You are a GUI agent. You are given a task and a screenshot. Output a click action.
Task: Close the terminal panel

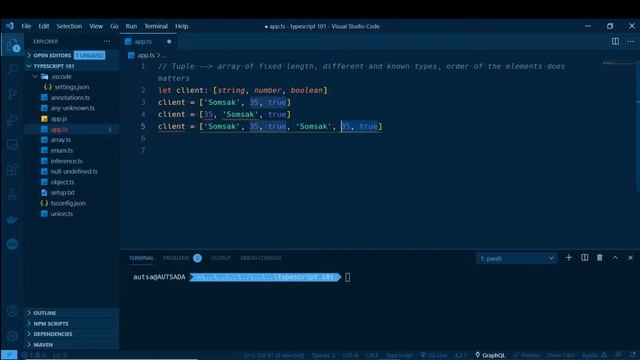pos(631,258)
